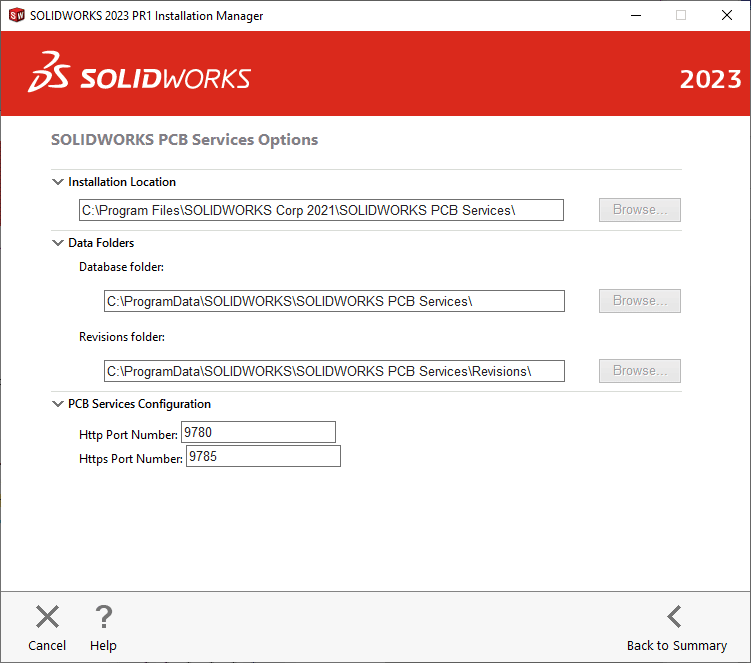Click Browse for the Revisions folder
This screenshot has width=751, height=663.
639,371
